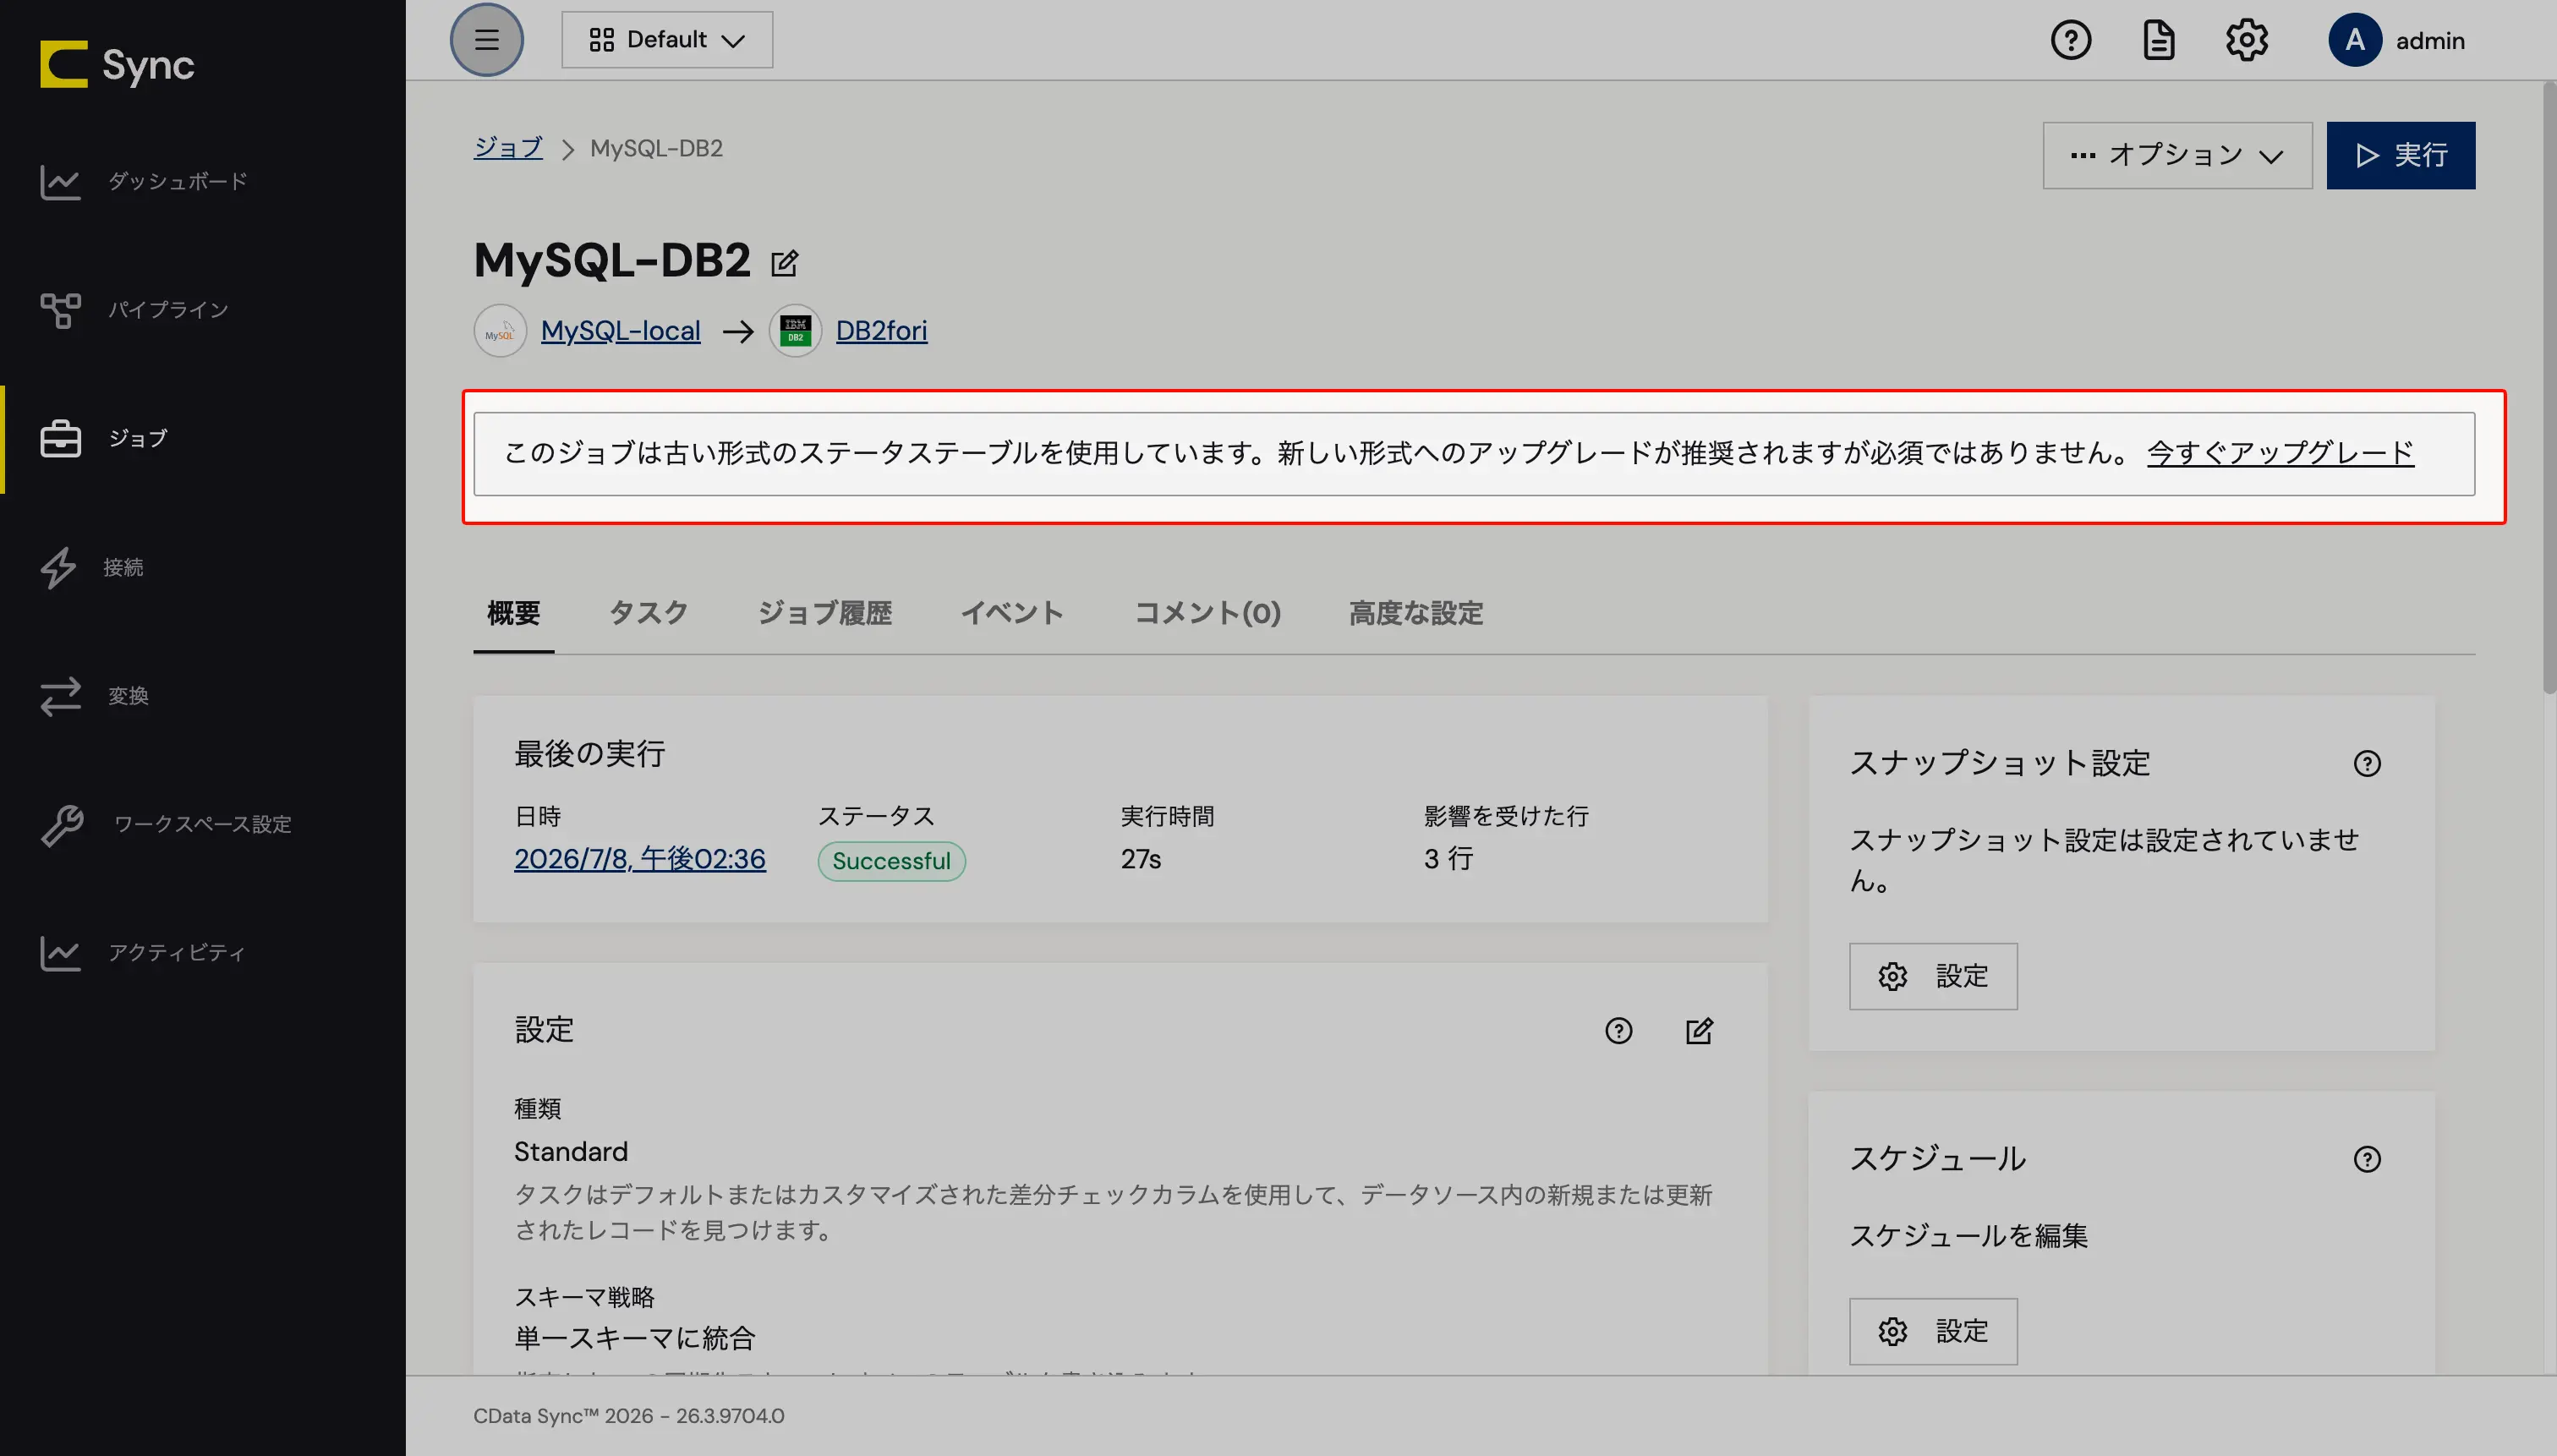Open the コメント(0) tab

[1207, 613]
